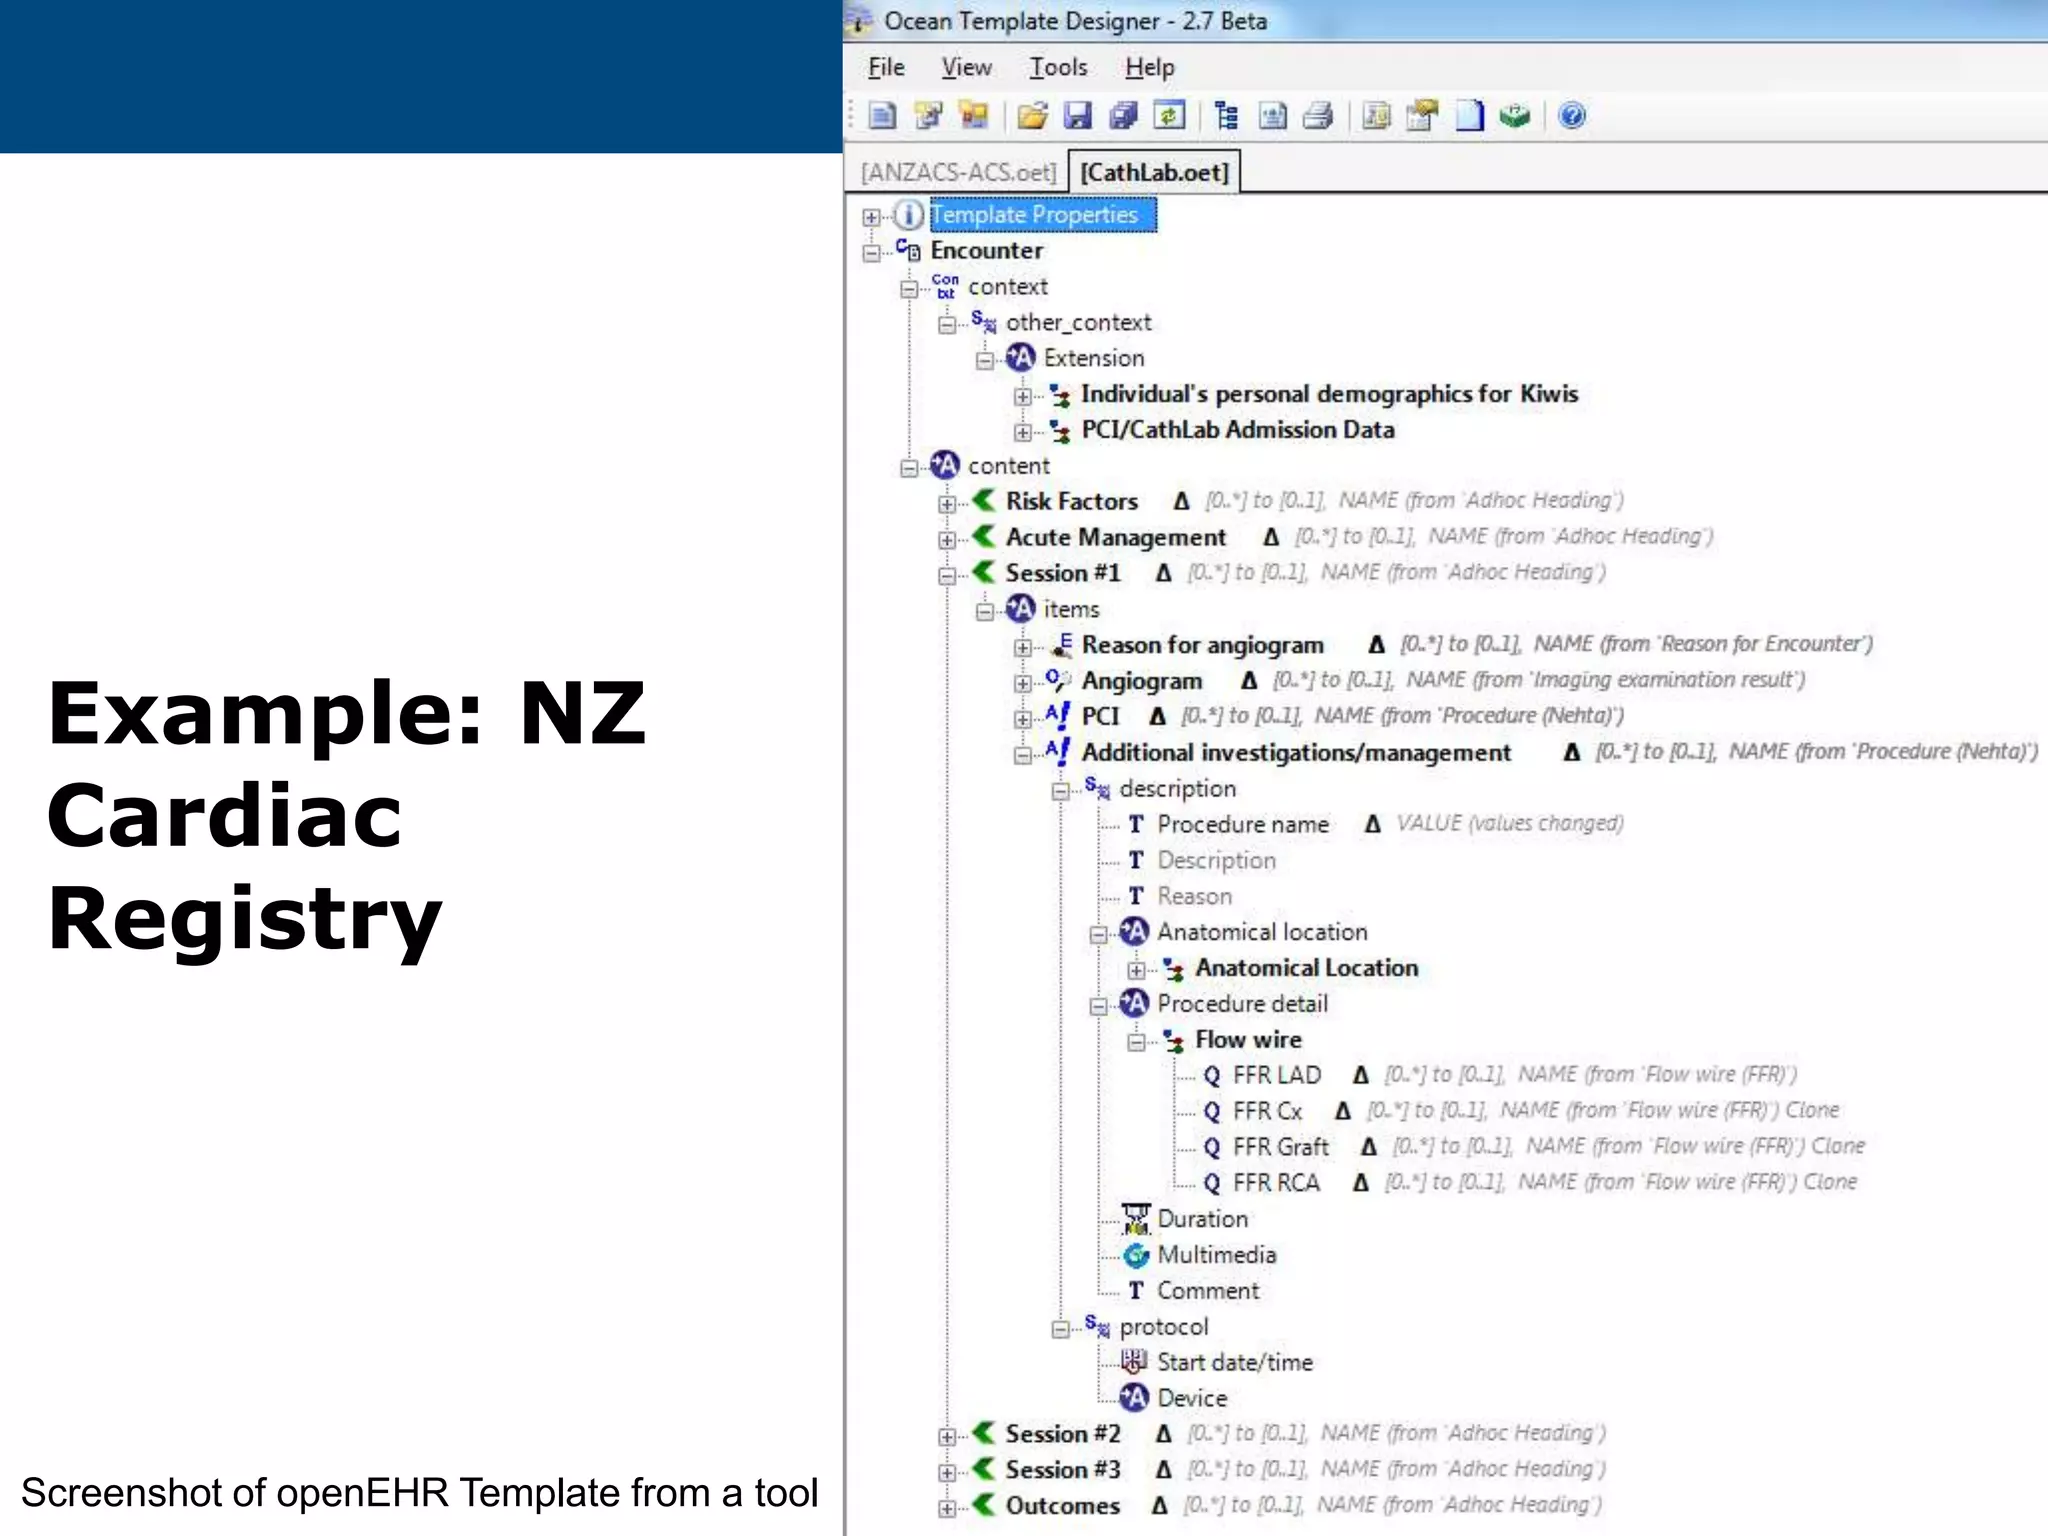
Task: Click the Start date/time calendar icon
Action: (x=1134, y=1362)
